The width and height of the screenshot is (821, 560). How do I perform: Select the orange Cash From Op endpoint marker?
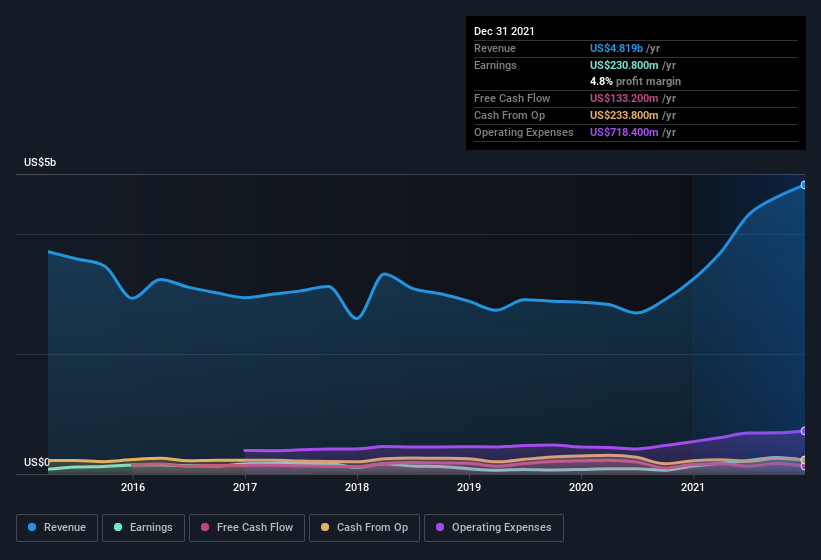(x=804, y=460)
